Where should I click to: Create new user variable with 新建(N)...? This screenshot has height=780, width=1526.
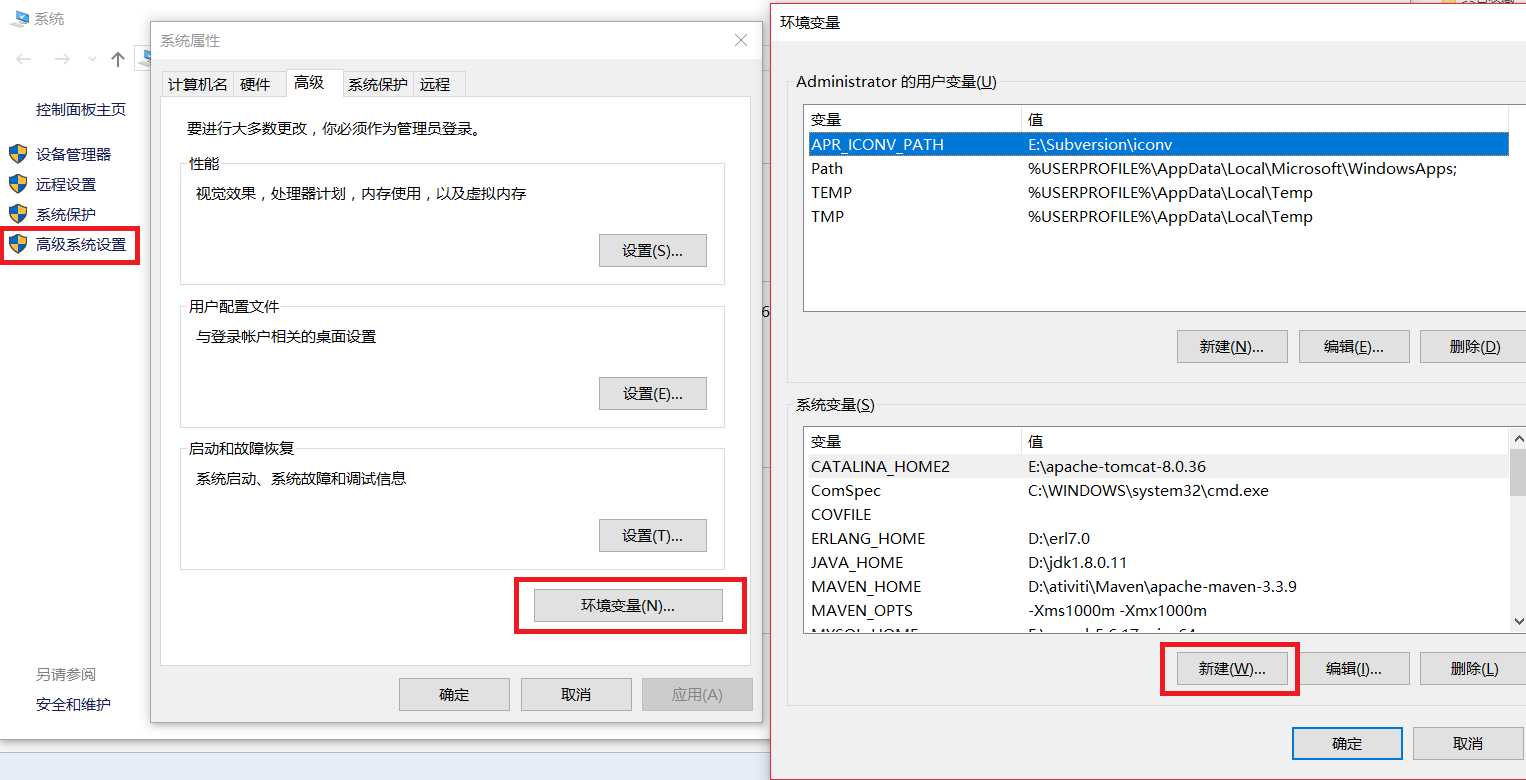1232,346
